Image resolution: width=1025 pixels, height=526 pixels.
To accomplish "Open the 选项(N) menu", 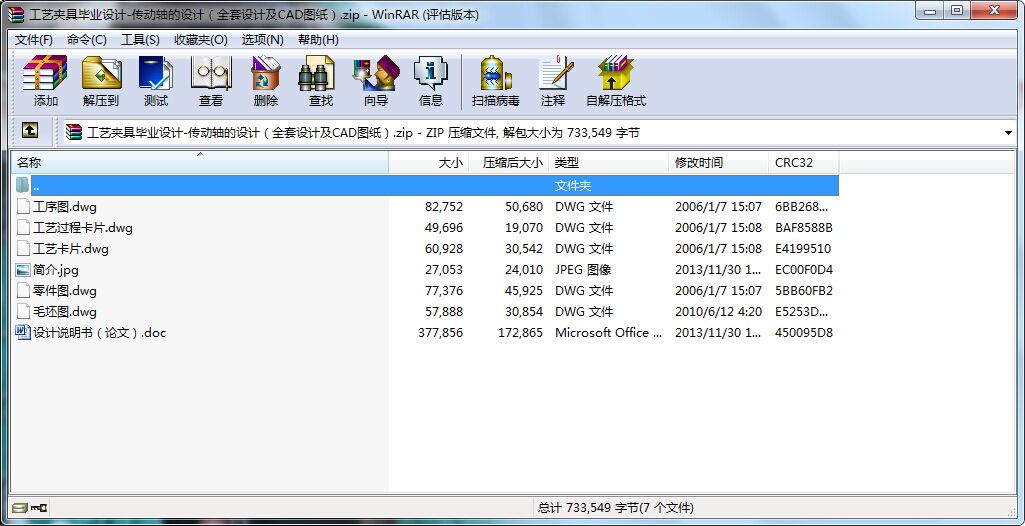I will point(262,40).
